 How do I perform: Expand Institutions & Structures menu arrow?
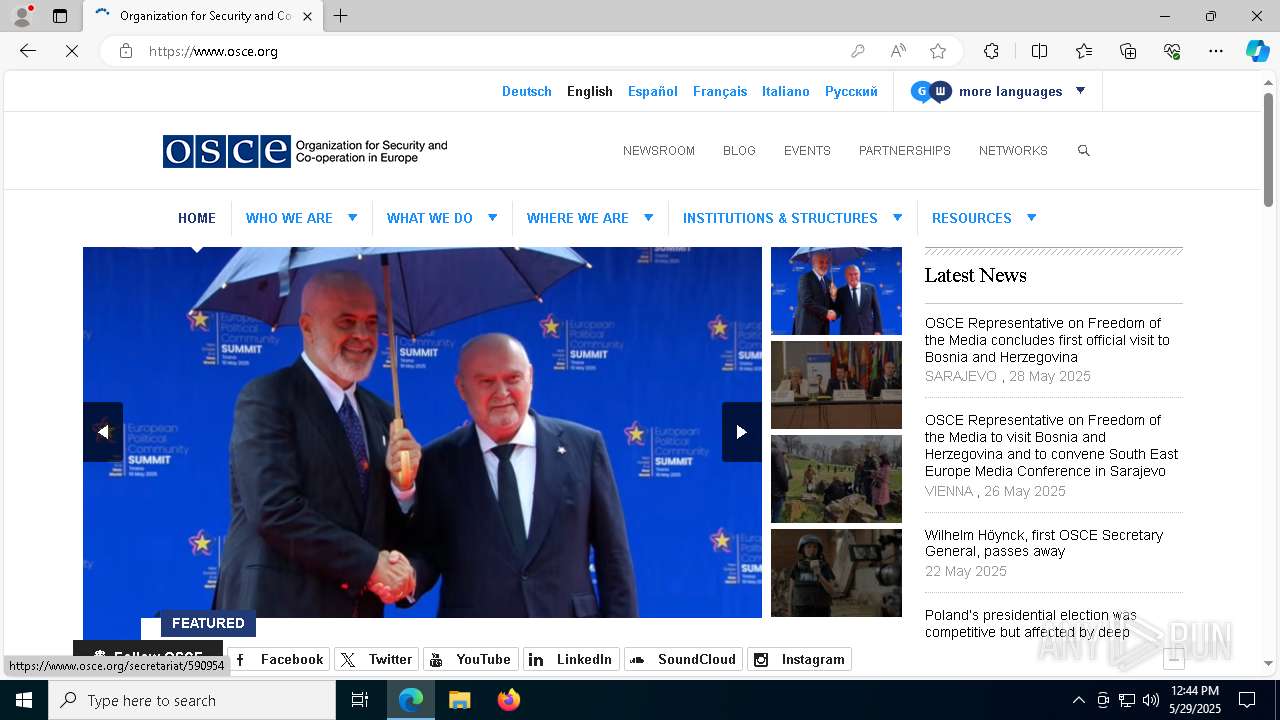coord(897,217)
